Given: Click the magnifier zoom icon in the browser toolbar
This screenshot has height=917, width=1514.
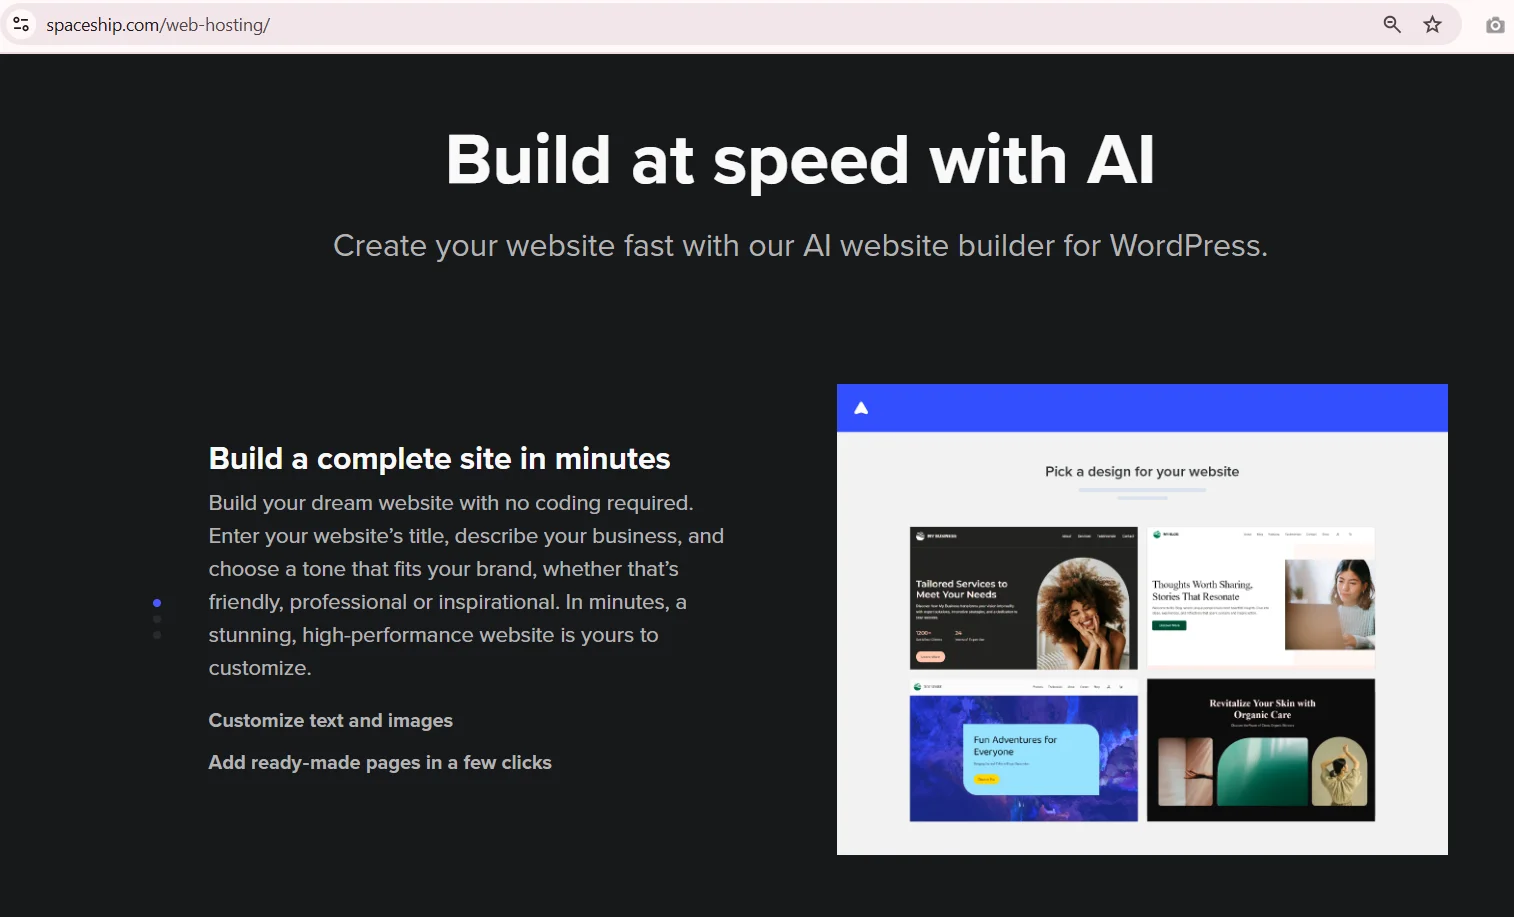Looking at the screenshot, I should tap(1392, 24).
